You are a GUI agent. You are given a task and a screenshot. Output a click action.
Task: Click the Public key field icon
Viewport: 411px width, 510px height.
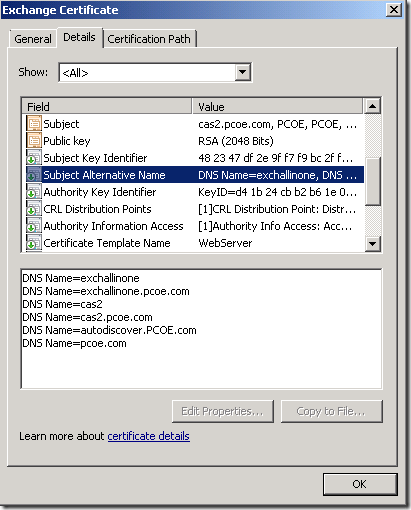point(34,141)
